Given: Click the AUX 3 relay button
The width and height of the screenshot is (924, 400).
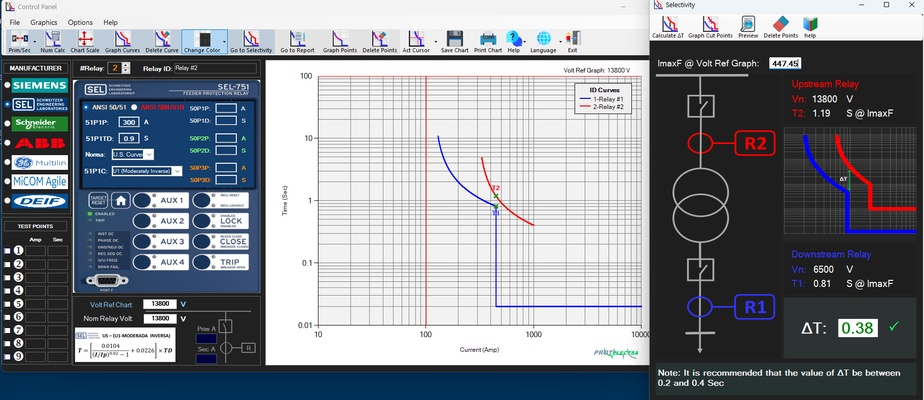Looking at the screenshot, I should tap(161, 242).
